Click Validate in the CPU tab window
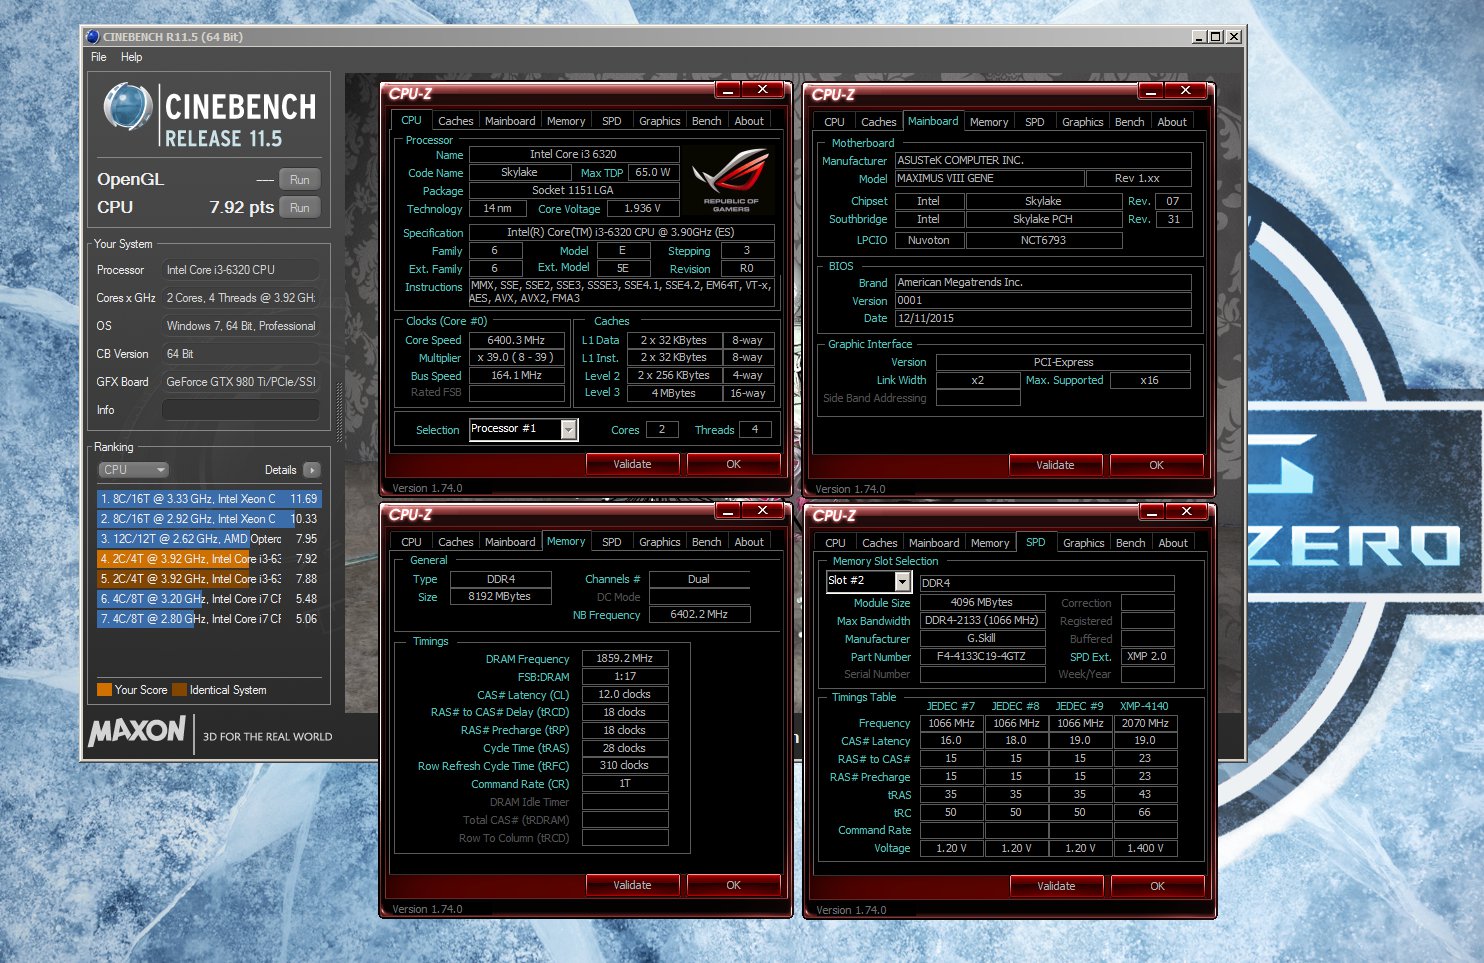Image resolution: width=1484 pixels, height=963 pixels. click(x=632, y=464)
